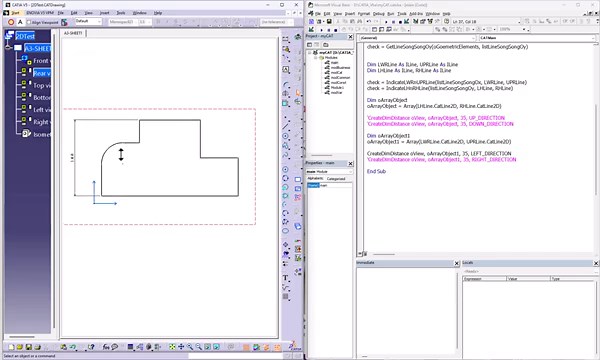Click the New document icon in CATIA bottom toolbar

point(11,347)
